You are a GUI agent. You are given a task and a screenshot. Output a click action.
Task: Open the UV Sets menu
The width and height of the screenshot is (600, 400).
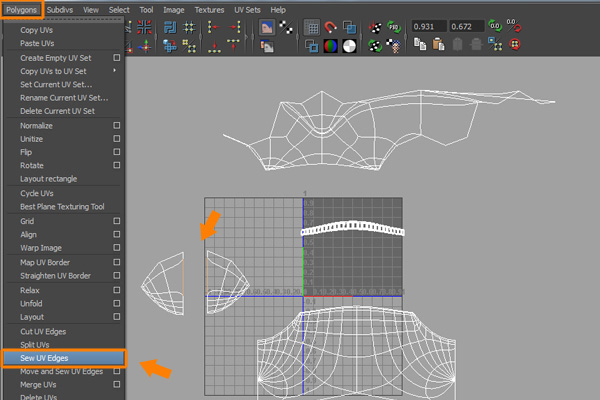pos(248,9)
